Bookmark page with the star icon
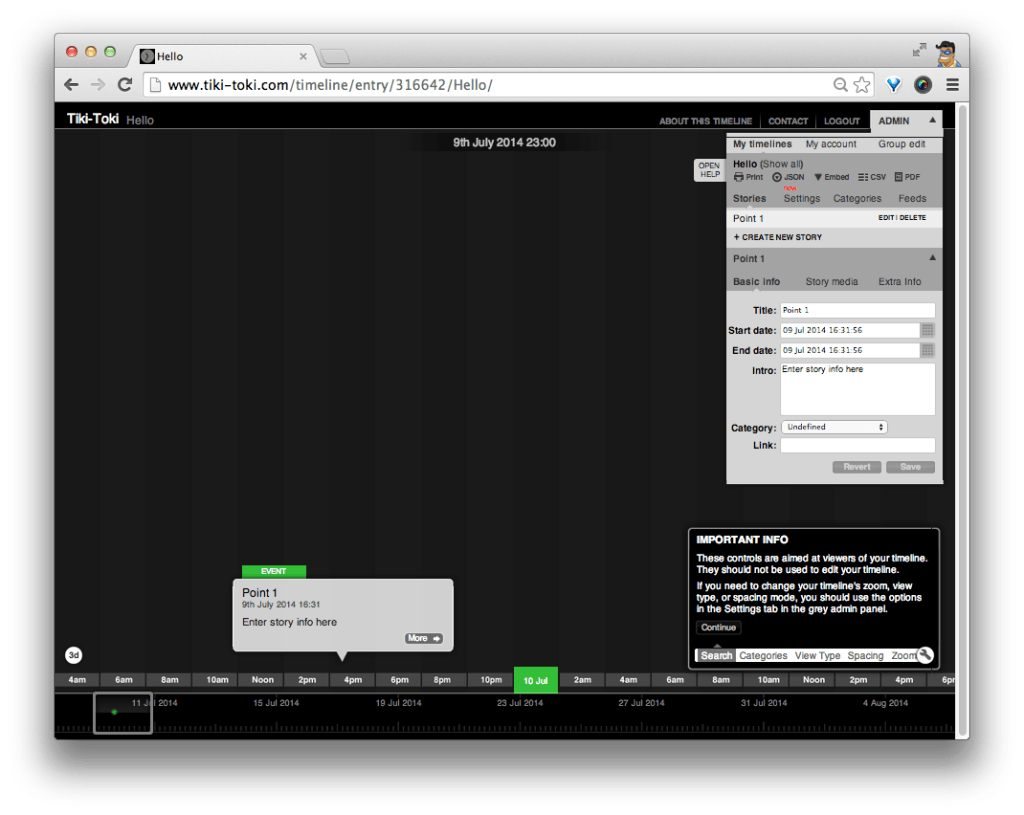 pyautogui.click(x=862, y=85)
